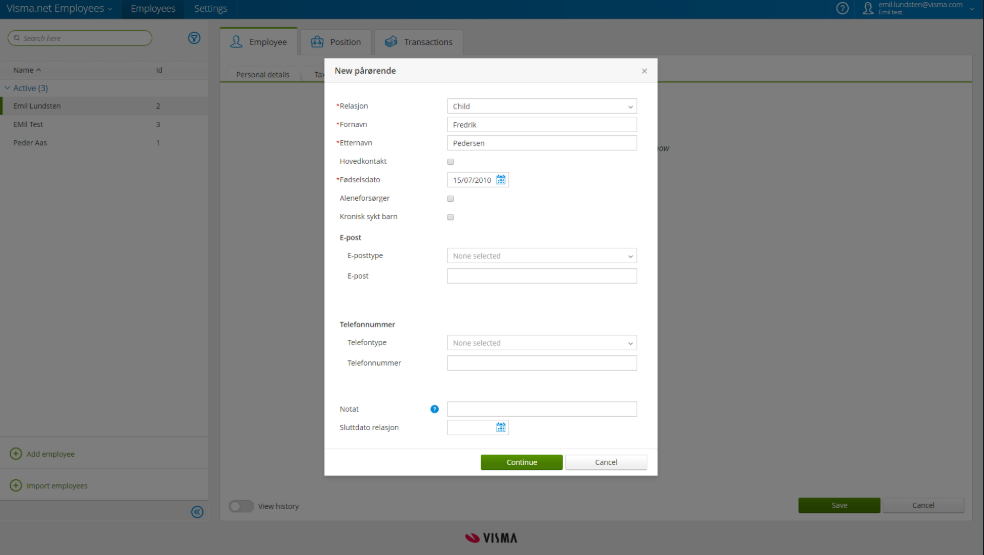Click the Etternavn input field
This screenshot has height=555, width=984.
pyautogui.click(x=542, y=143)
